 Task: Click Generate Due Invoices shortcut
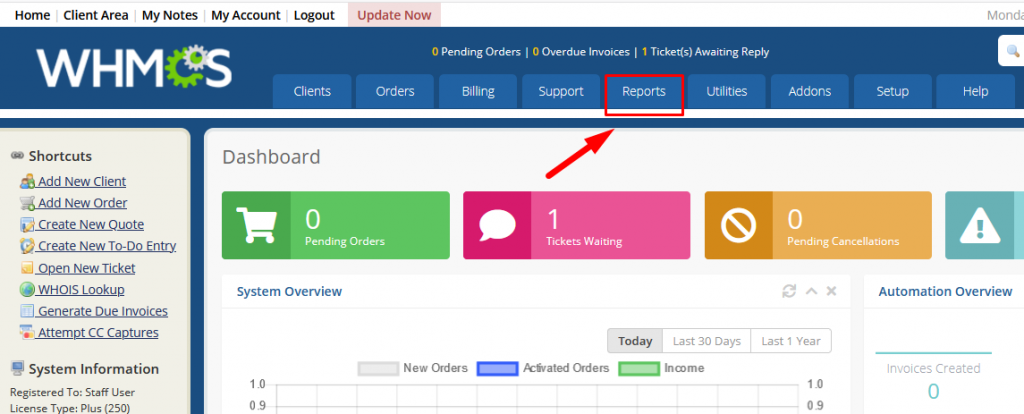[x=103, y=311]
